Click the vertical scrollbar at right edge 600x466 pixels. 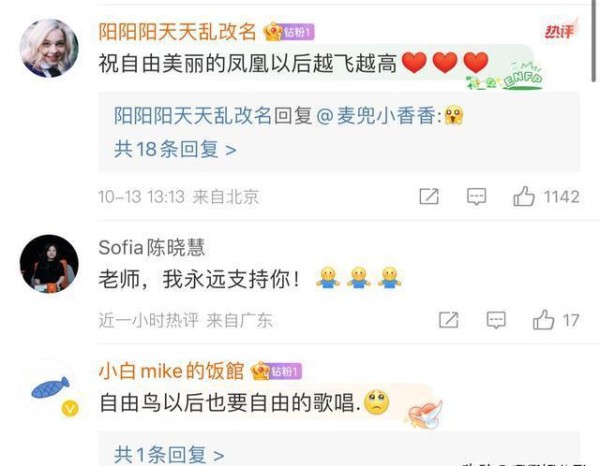click(x=593, y=41)
